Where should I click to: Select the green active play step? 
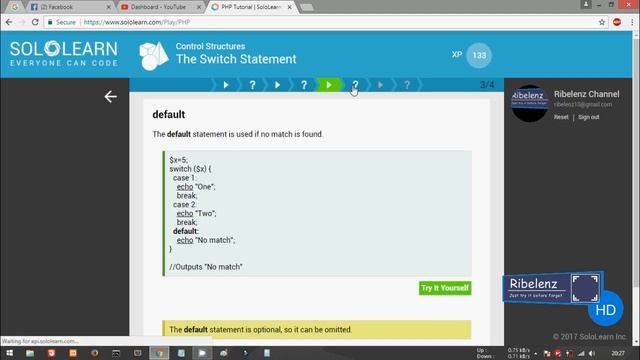point(329,85)
